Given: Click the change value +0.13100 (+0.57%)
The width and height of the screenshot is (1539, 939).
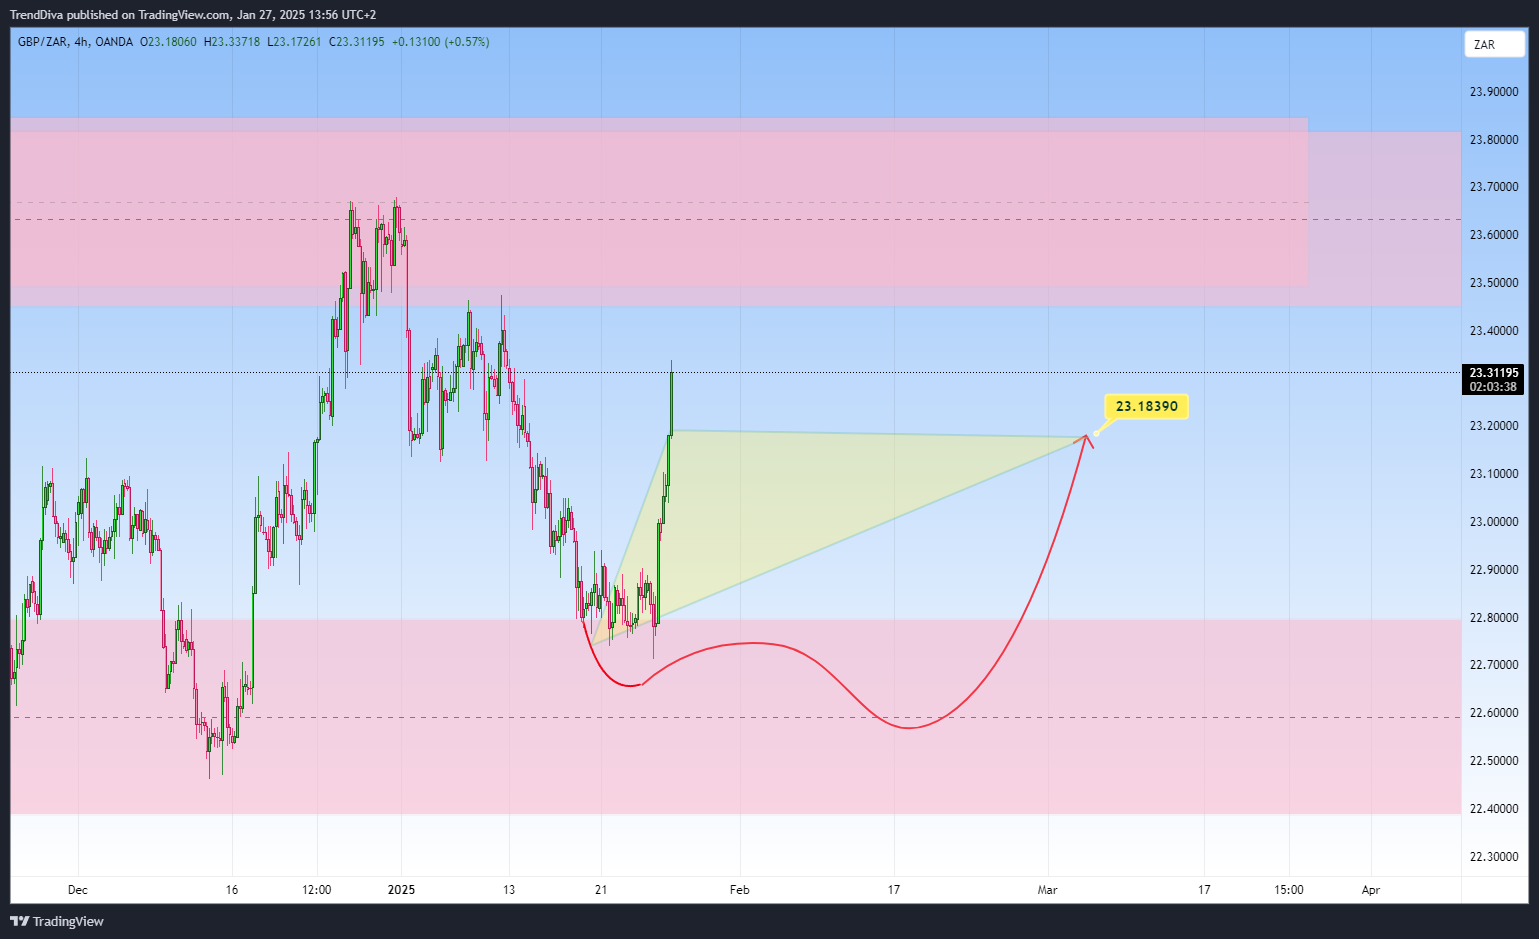Looking at the screenshot, I should point(440,42).
